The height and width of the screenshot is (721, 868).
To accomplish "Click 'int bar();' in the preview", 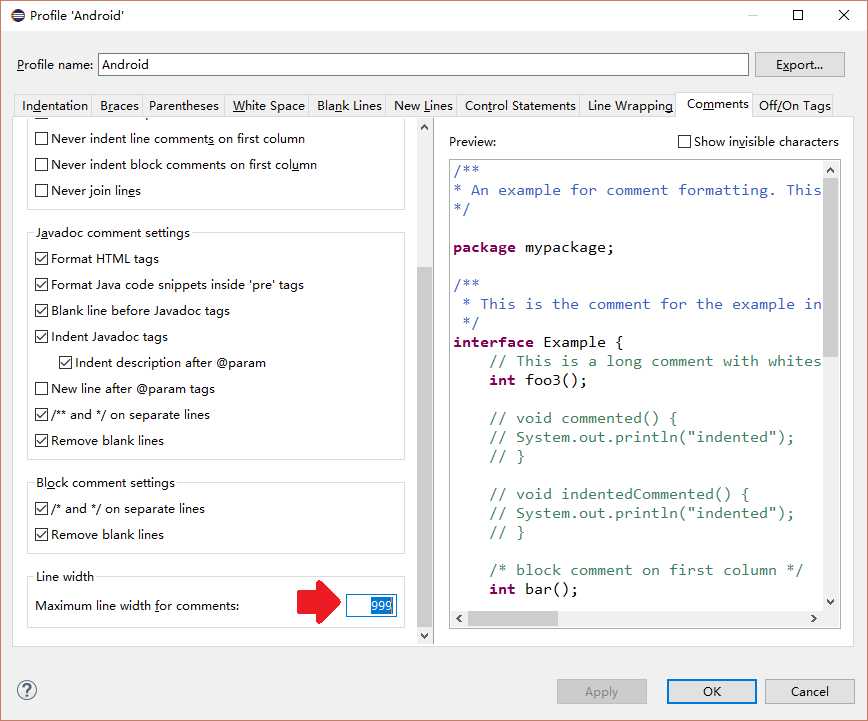I will (533, 589).
